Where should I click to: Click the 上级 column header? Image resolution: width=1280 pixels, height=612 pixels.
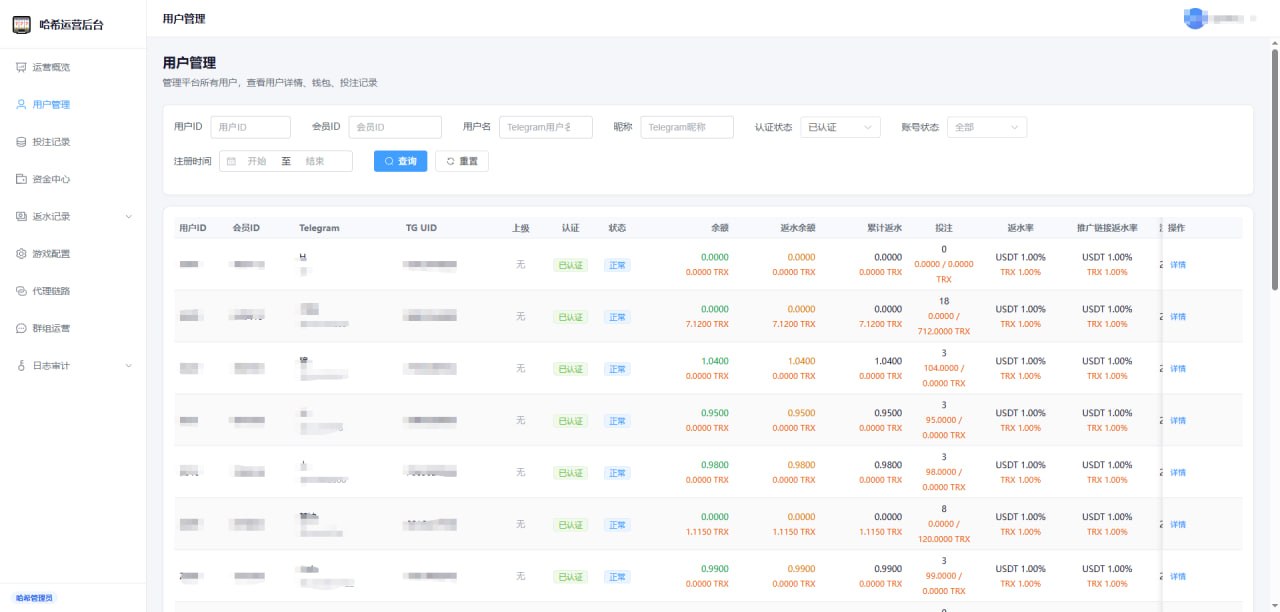[520, 228]
